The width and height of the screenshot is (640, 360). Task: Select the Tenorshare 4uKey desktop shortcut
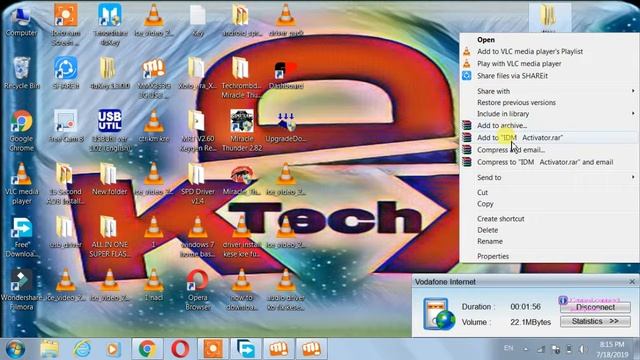pos(109,24)
